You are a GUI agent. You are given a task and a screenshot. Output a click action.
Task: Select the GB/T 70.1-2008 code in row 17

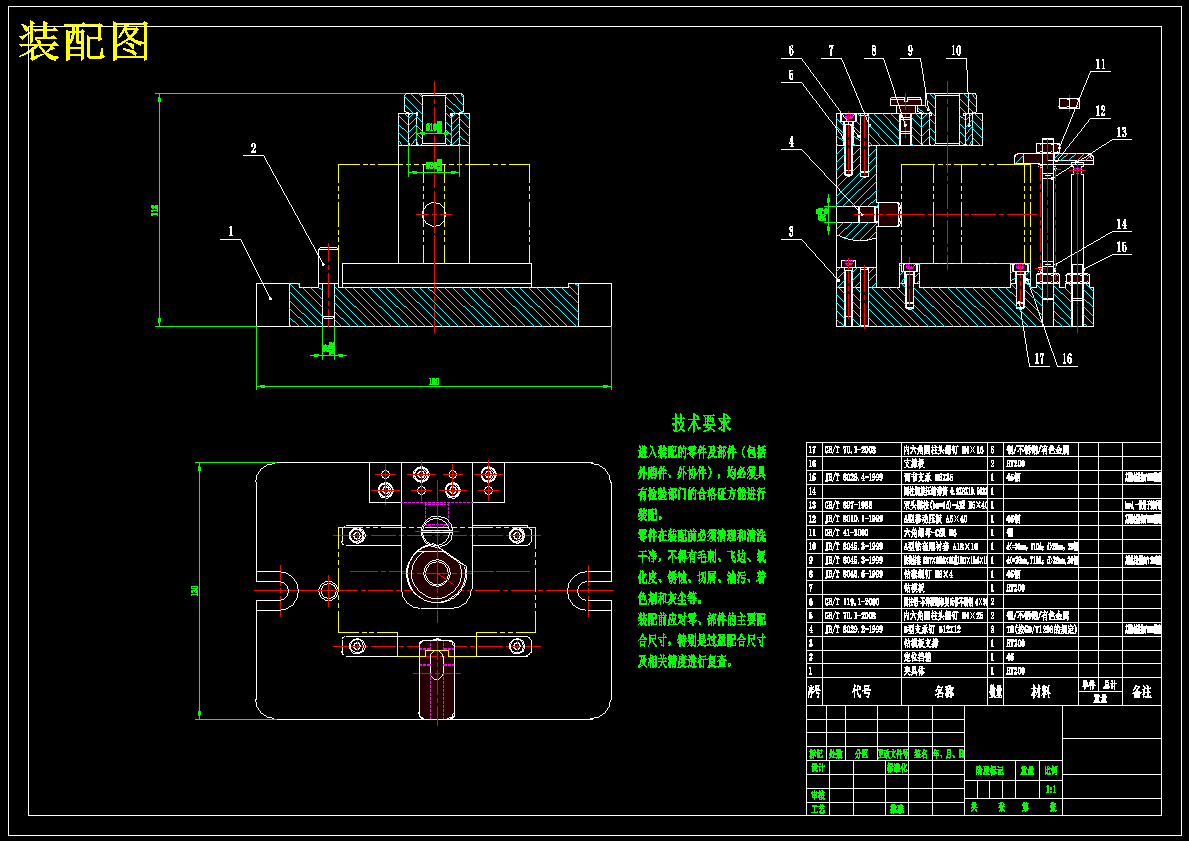pyautogui.click(x=851, y=450)
